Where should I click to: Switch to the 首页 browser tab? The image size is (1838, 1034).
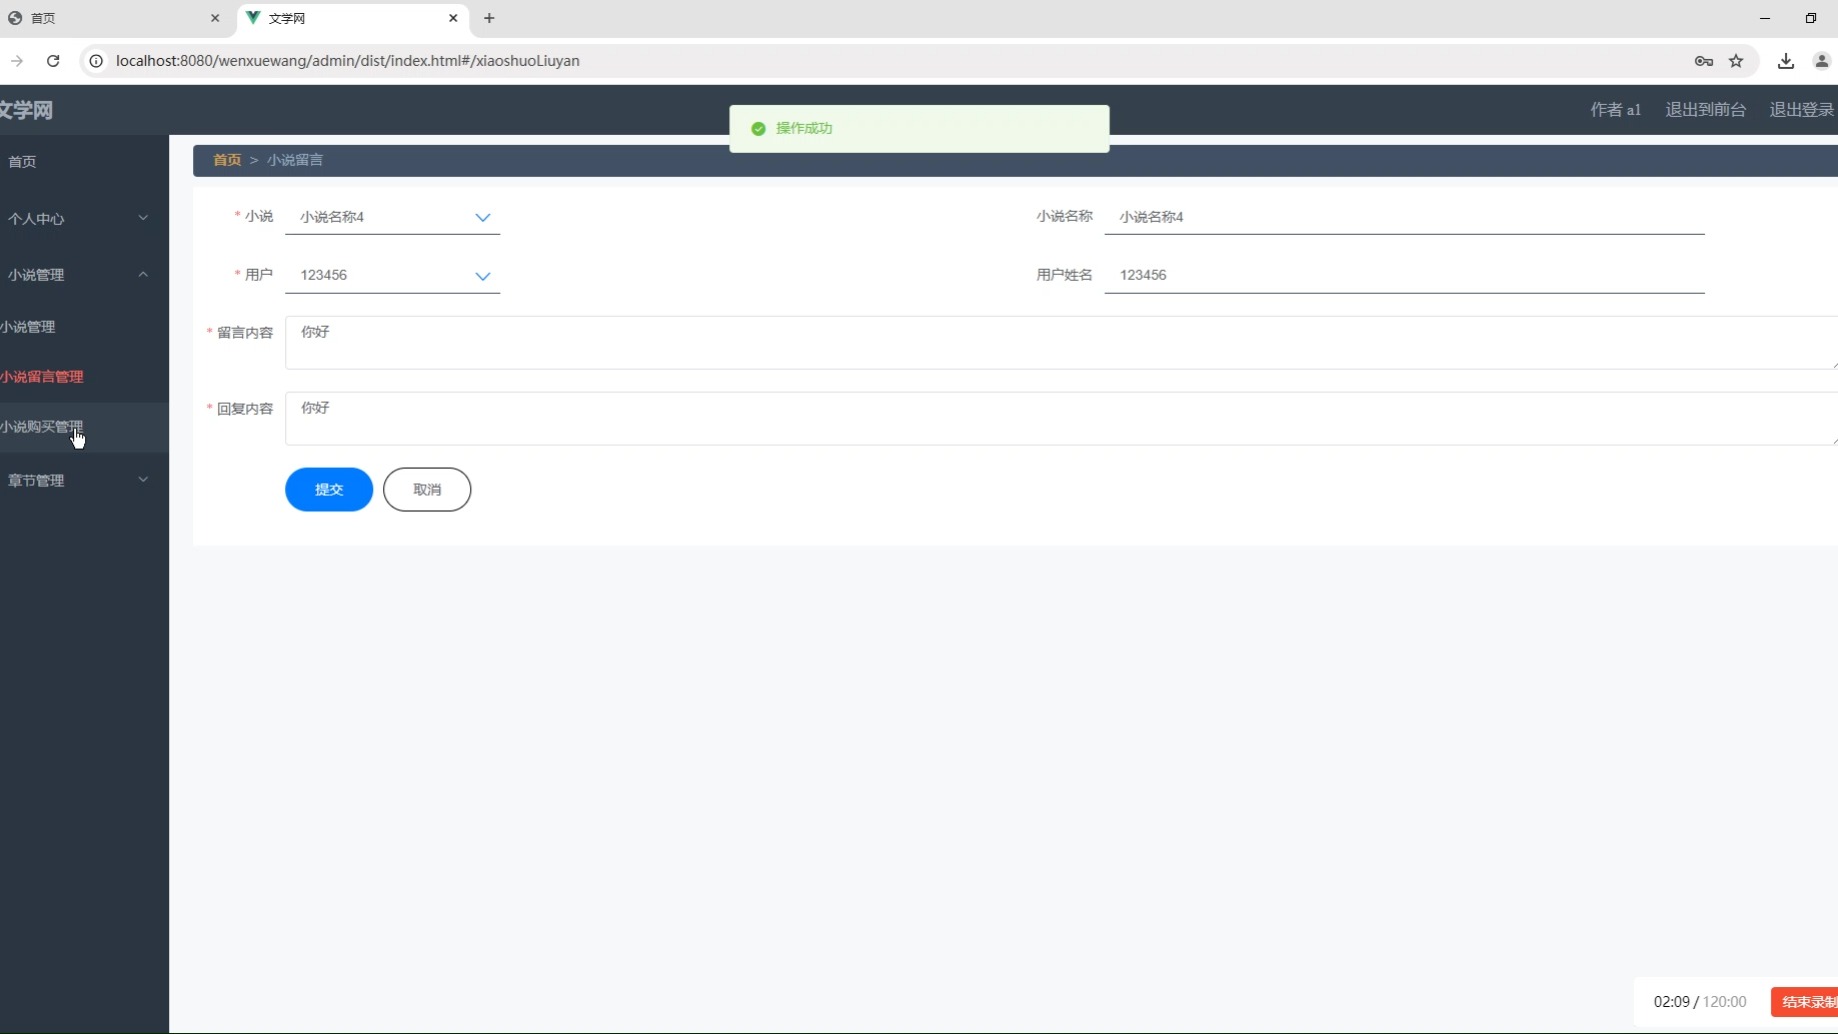(115, 18)
